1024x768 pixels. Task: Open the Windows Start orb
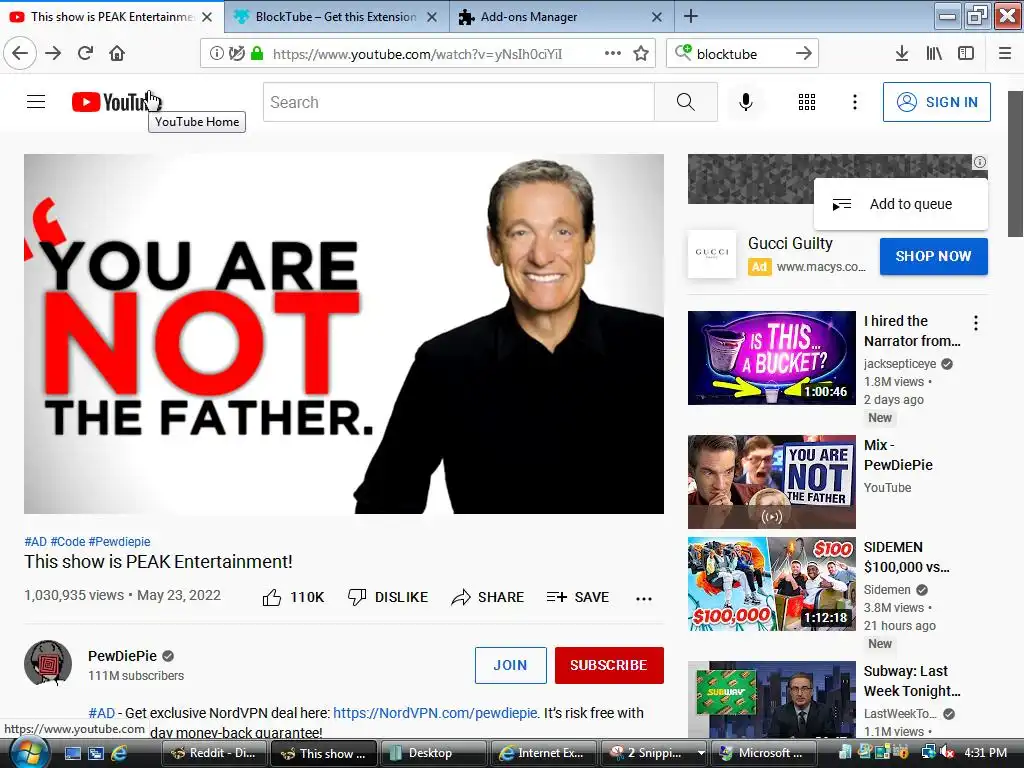29,753
